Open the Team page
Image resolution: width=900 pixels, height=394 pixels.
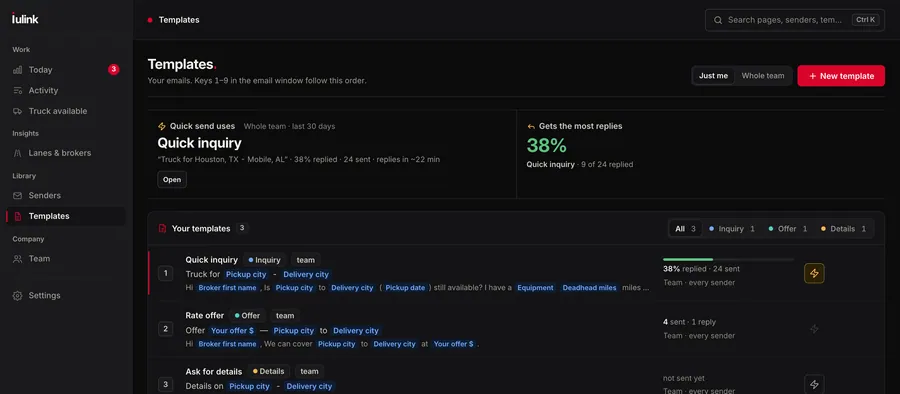66,258
